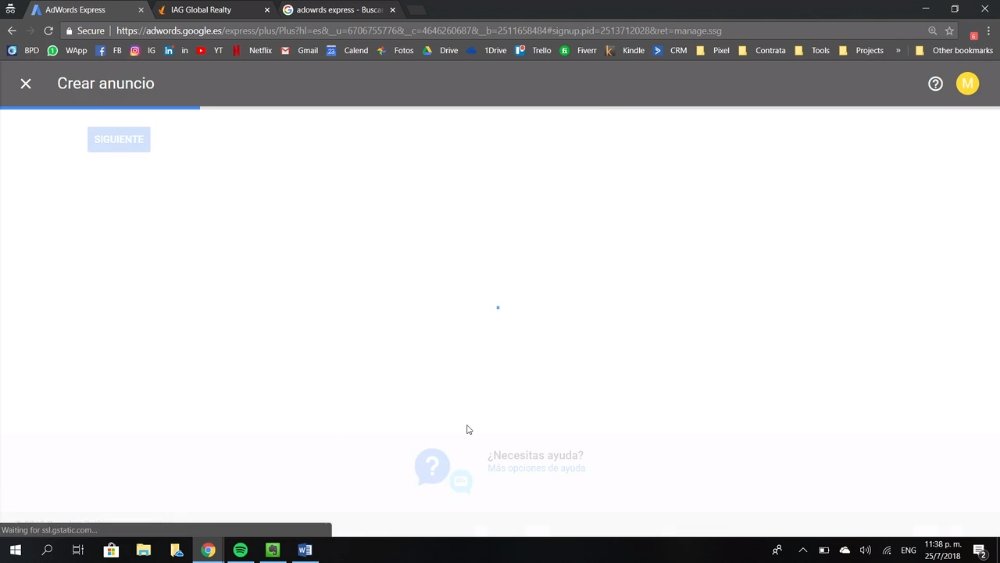
Task: Click the address bar URL field
Action: pyautogui.click(x=418, y=31)
